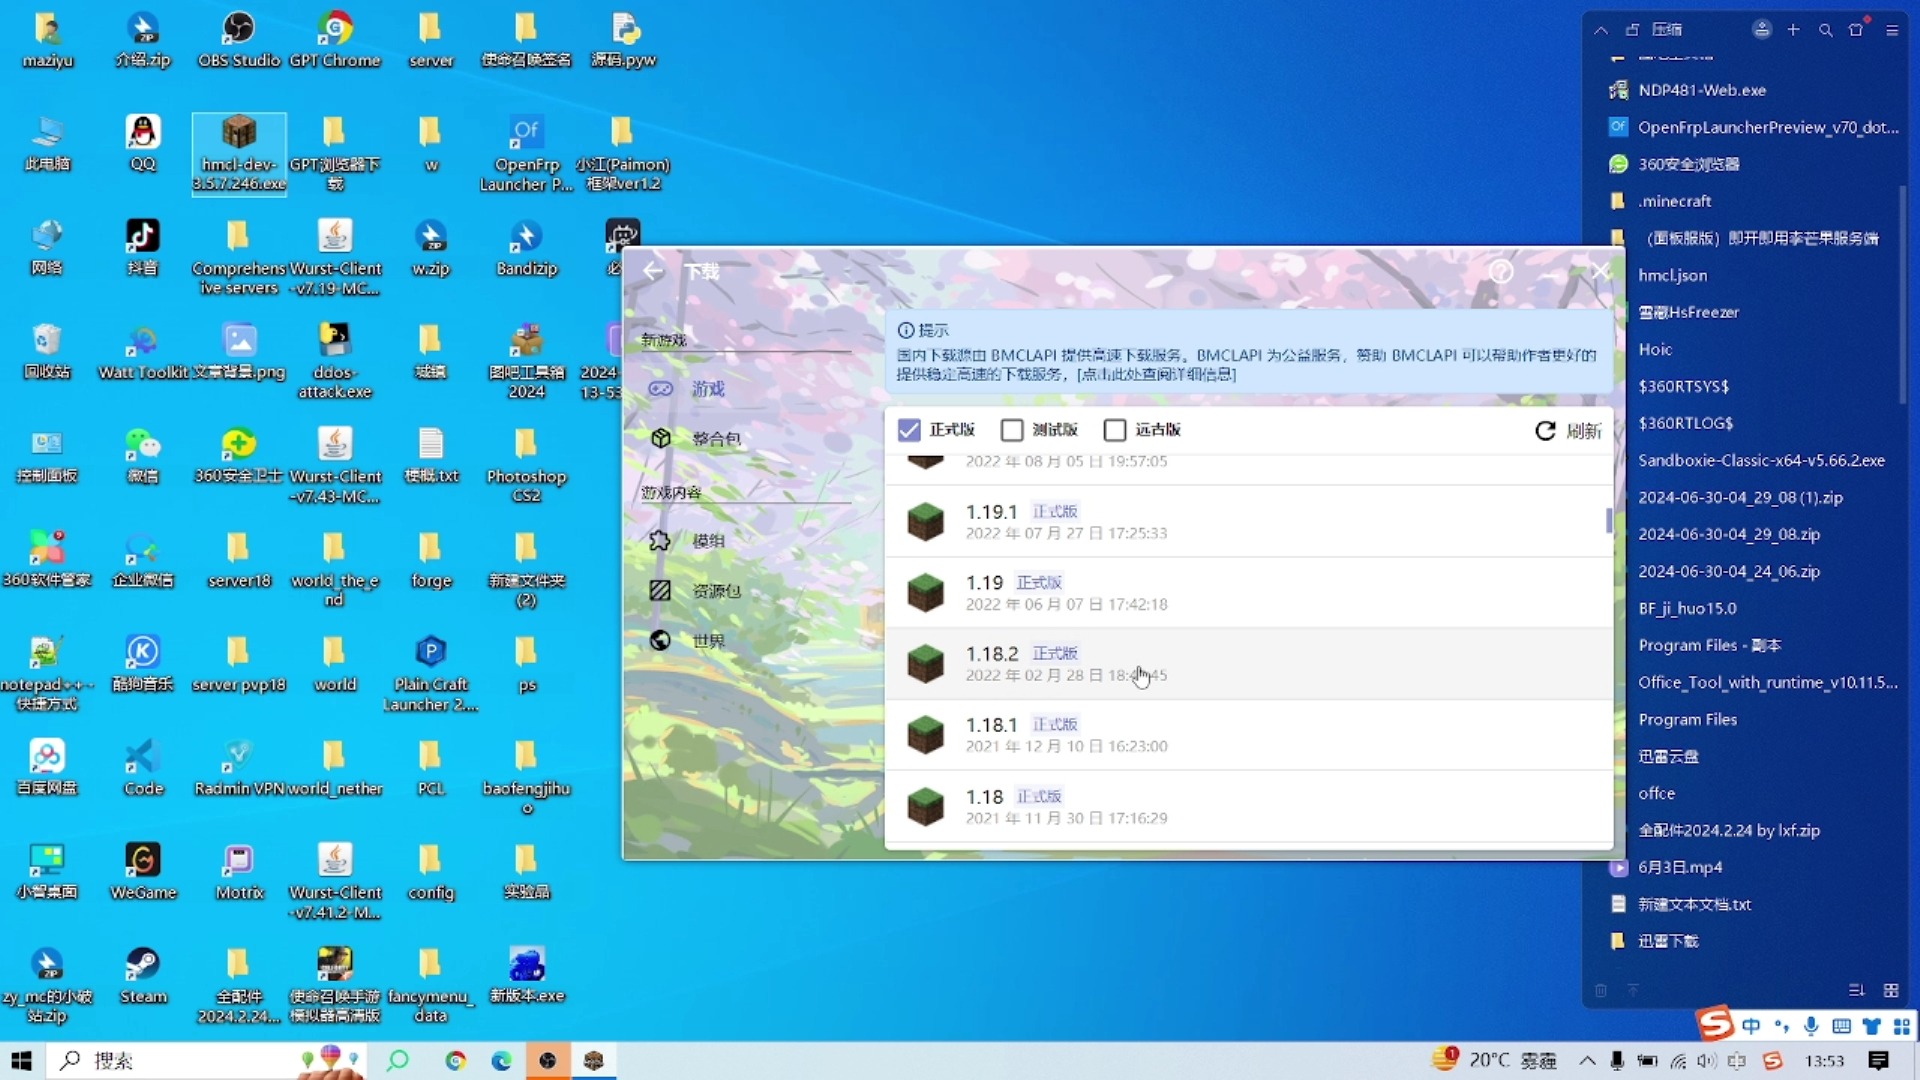
Task: Toggle 中 input mode on Sogou toolbar
Action: (1751, 1026)
